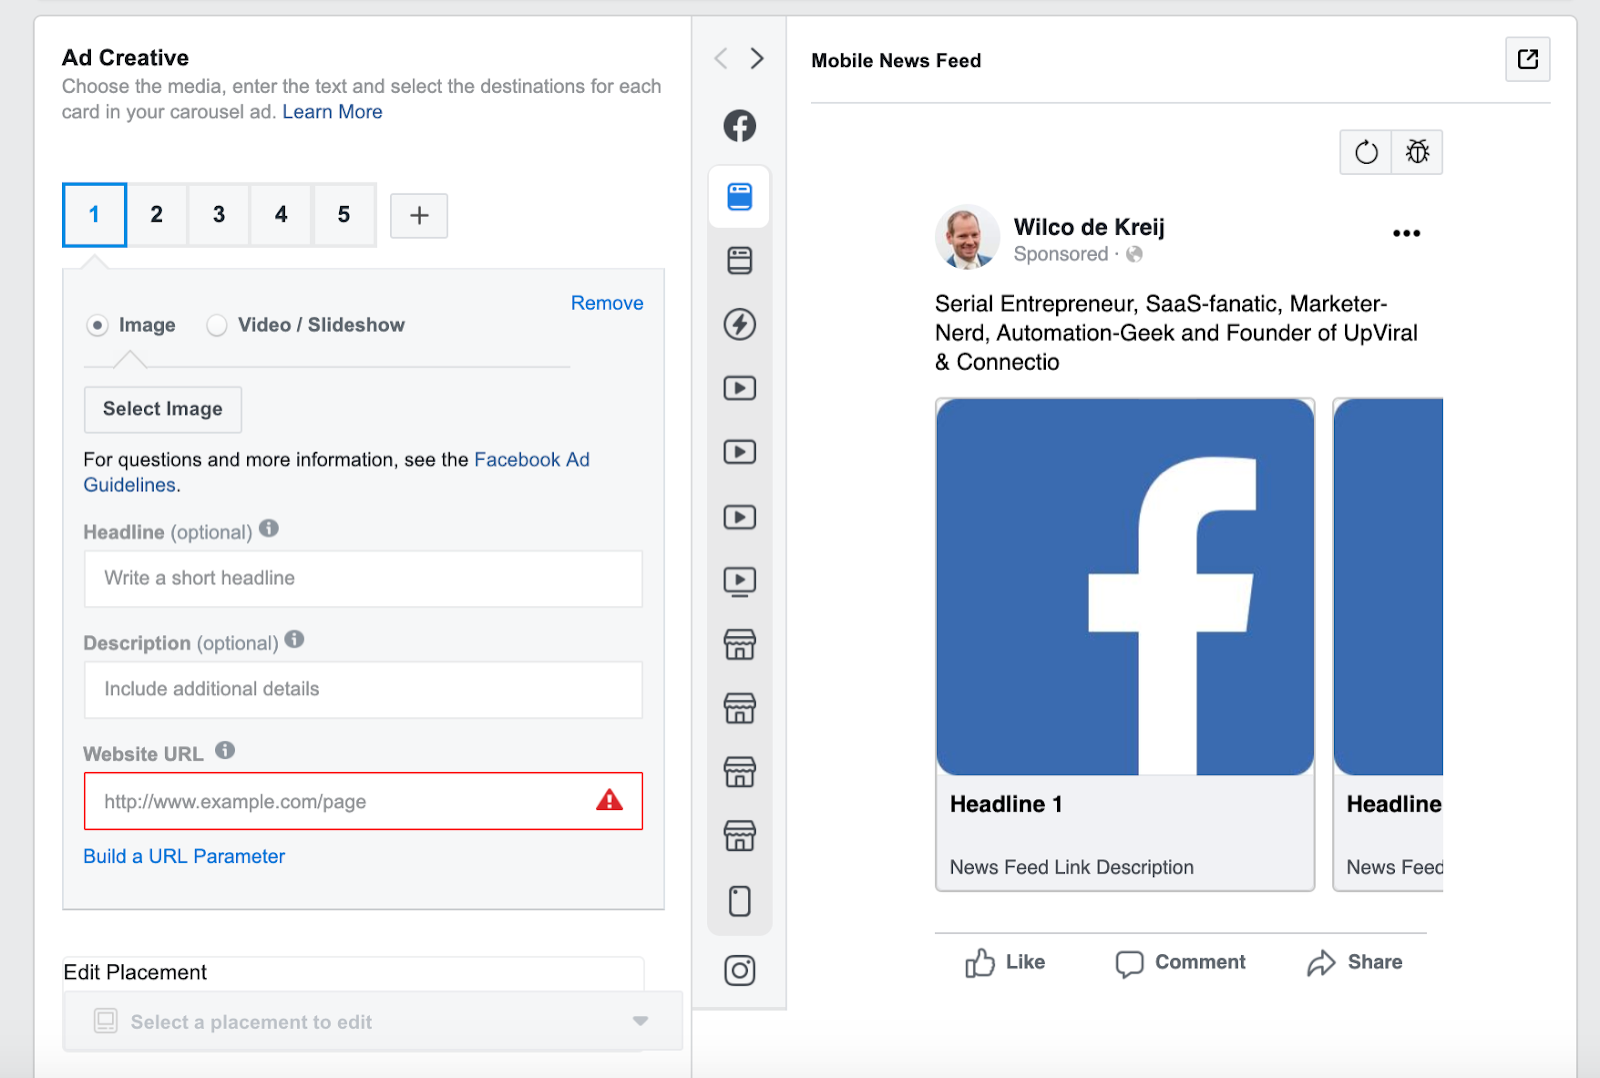Click the red warning icon in URL field
The height and width of the screenshot is (1078, 1600).
tap(609, 800)
